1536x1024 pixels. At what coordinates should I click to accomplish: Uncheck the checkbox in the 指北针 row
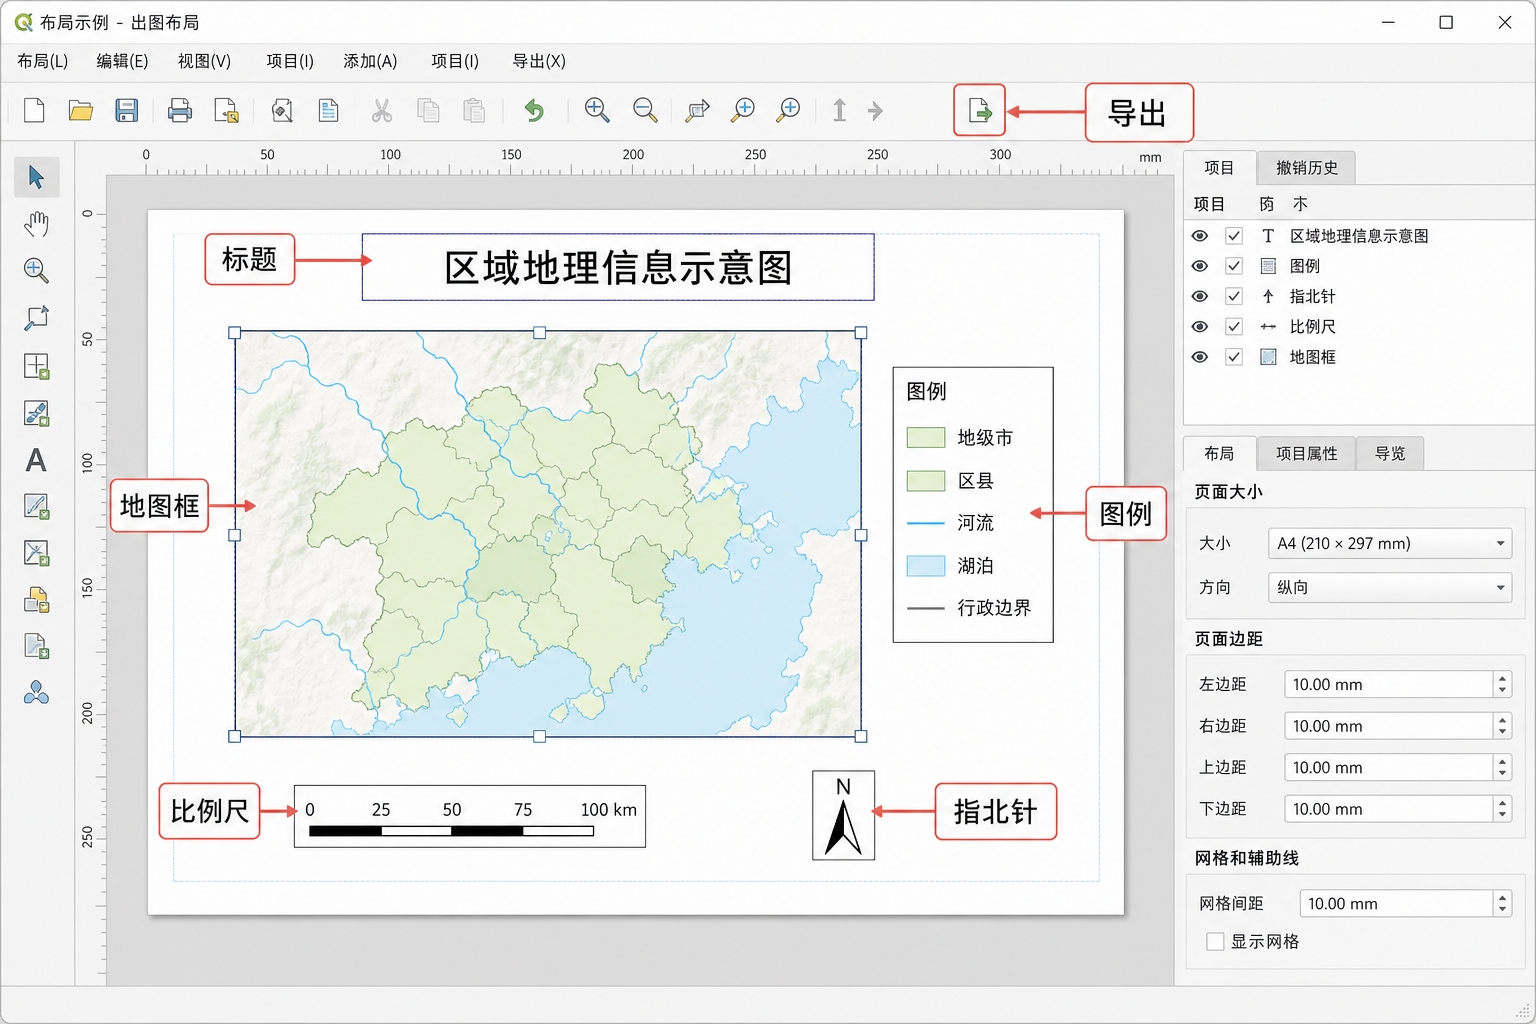pos(1234,296)
